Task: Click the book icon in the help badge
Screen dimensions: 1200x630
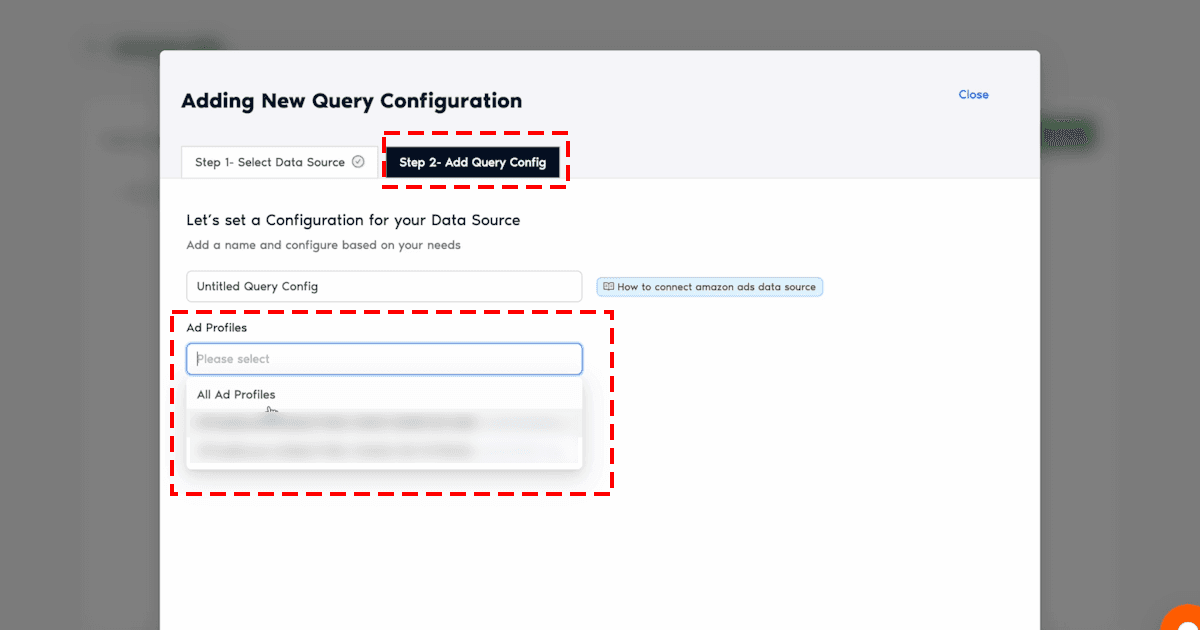Action: pyautogui.click(x=608, y=287)
